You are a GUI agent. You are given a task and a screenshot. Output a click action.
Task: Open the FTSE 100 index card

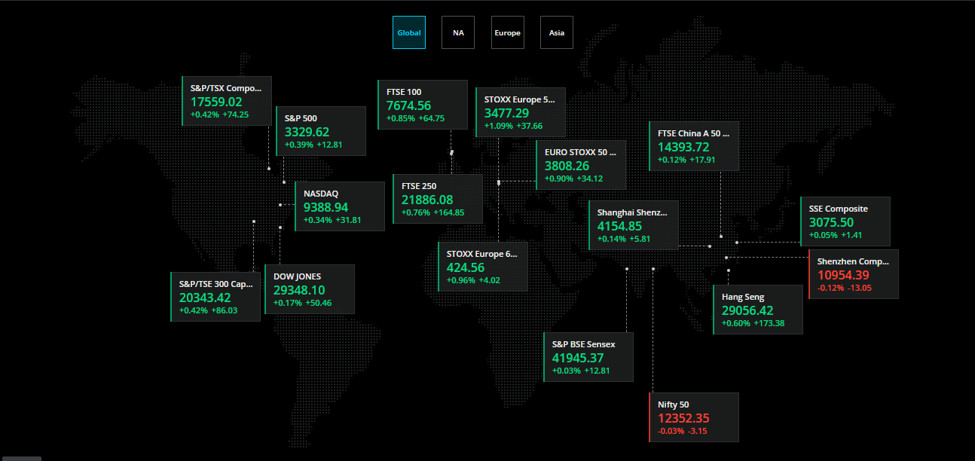(422, 105)
